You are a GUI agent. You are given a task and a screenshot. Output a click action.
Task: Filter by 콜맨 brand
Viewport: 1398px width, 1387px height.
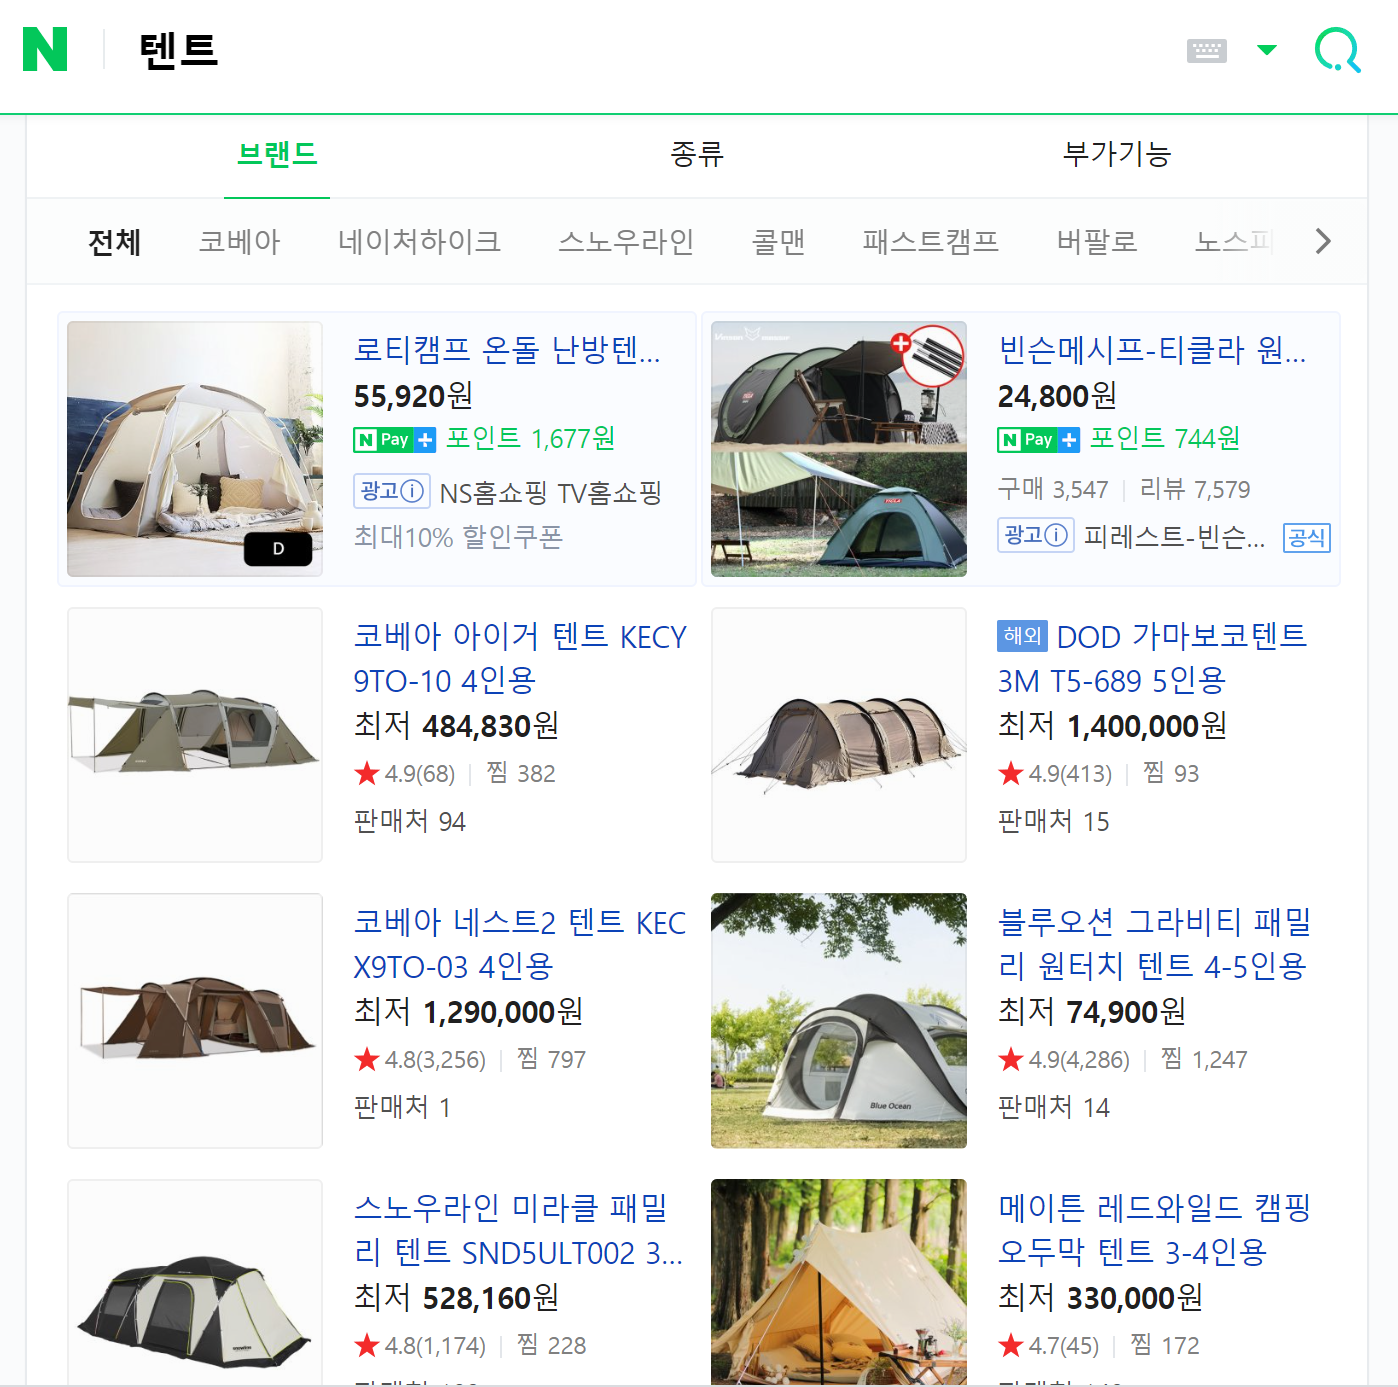pyautogui.click(x=778, y=242)
